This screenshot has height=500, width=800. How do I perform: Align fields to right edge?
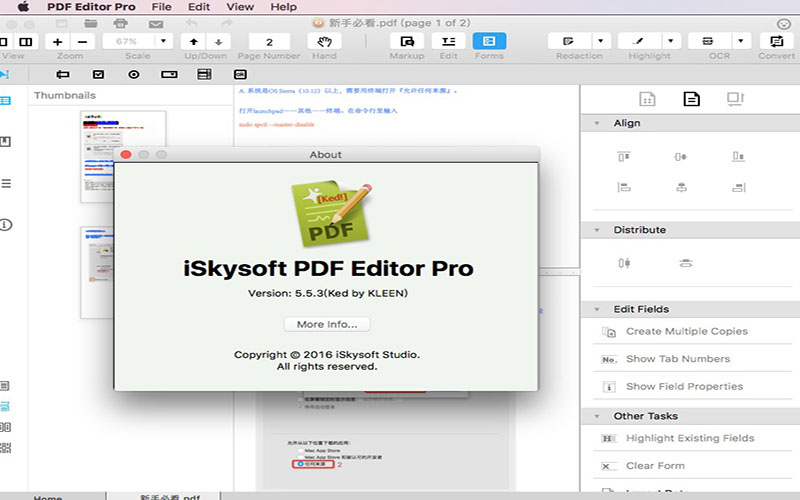(739, 187)
